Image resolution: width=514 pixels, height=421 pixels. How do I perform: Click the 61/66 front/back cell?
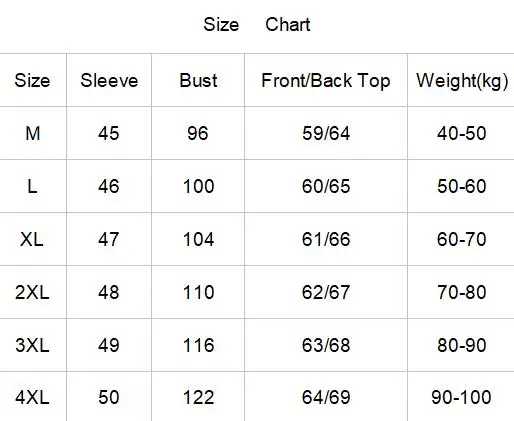pos(326,239)
